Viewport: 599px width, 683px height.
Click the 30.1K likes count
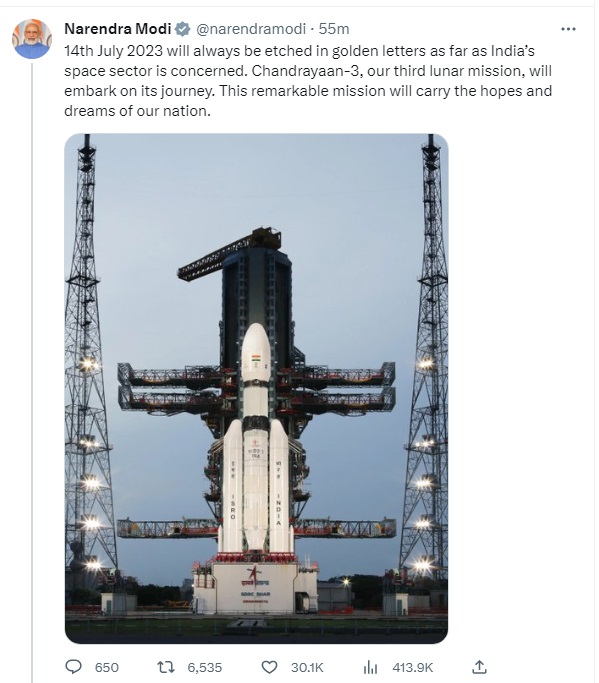click(307, 667)
